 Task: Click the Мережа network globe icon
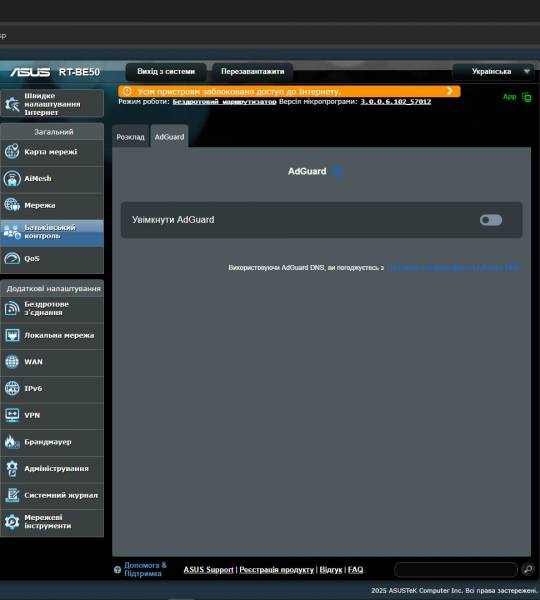(x=12, y=205)
